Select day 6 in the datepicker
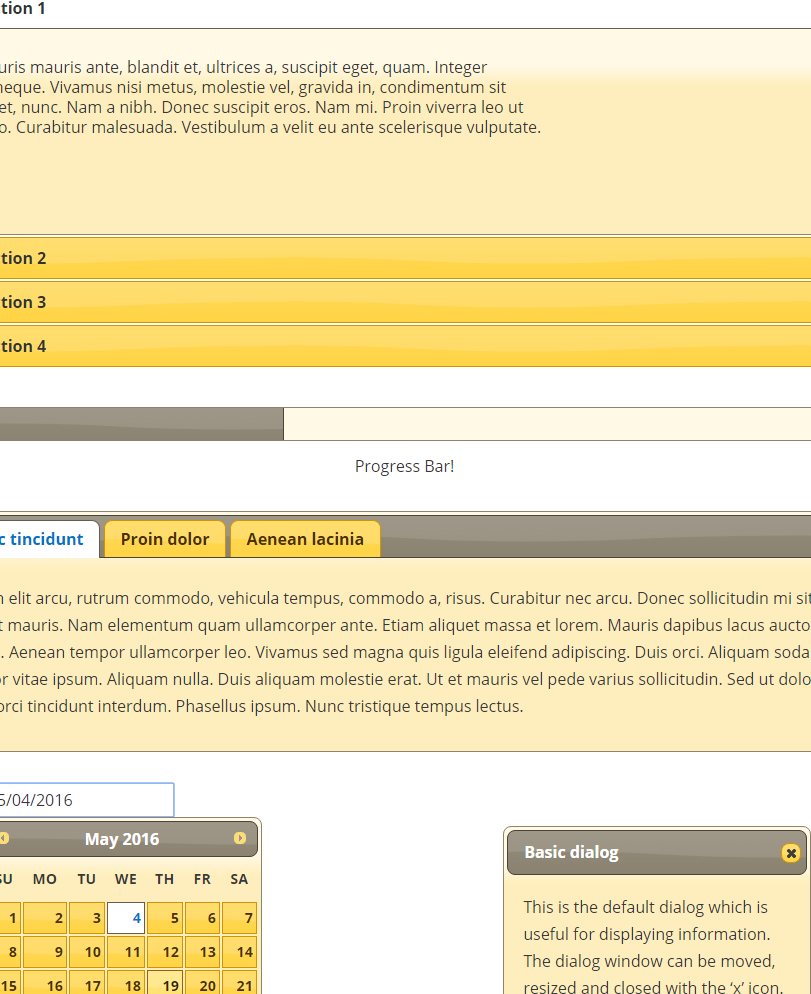Screen dimensions: 811x994 (x=202, y=918)
